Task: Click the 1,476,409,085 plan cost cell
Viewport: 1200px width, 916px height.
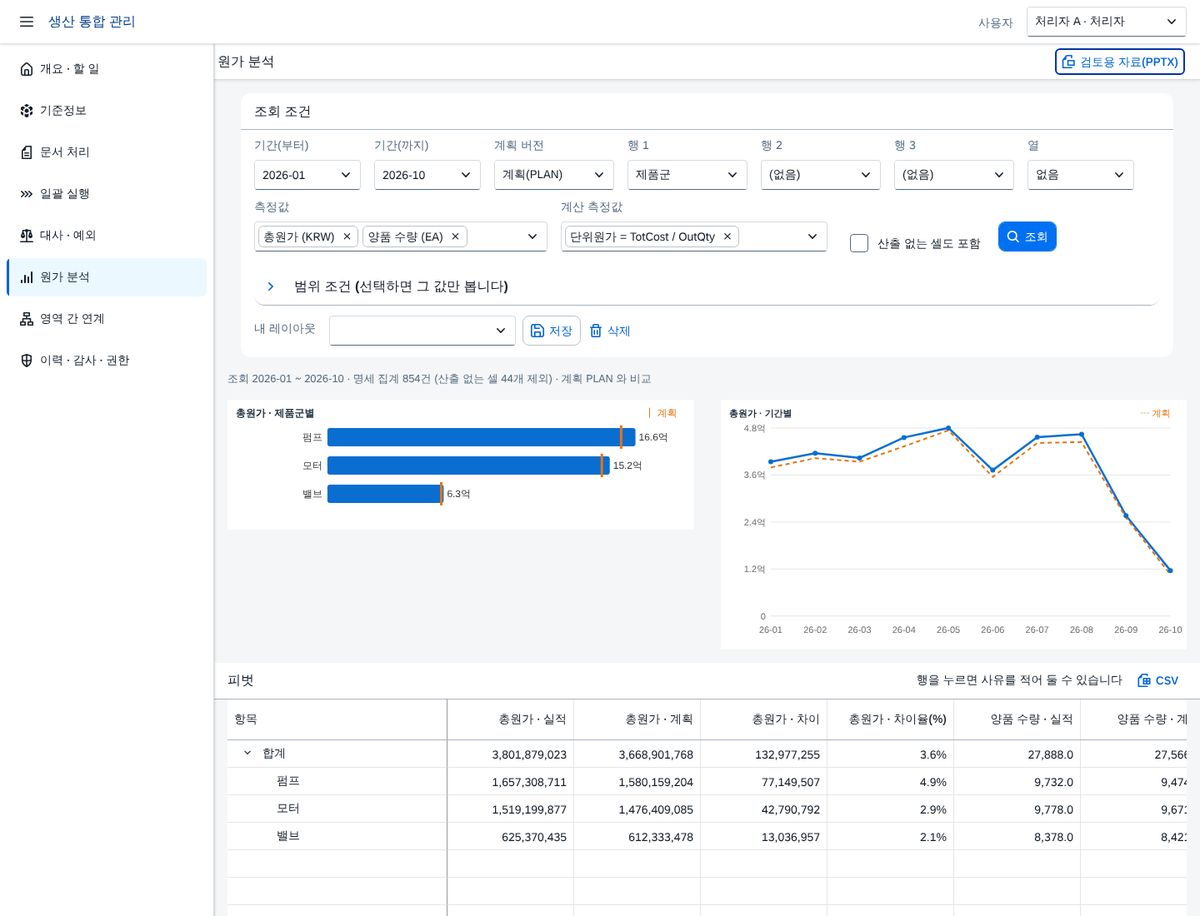Action: click(x=637, y=809)
